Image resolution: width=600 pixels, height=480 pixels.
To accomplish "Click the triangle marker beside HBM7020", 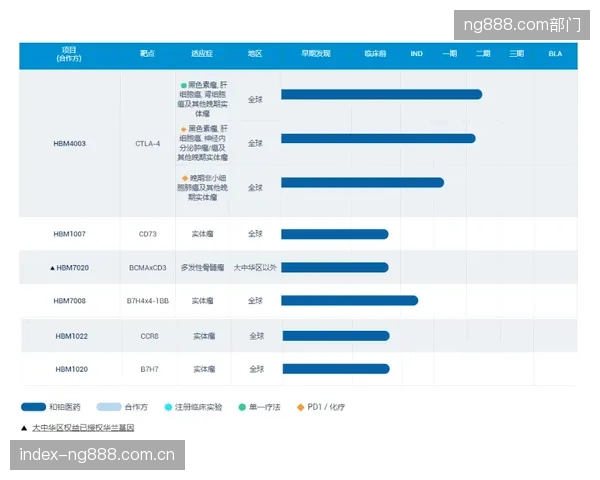I will [52, 268].
